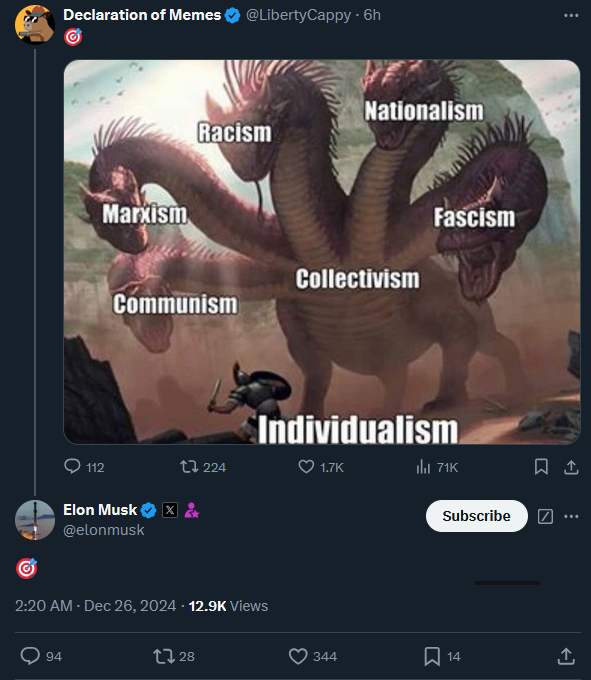The width and height of the screenshot is (591, 680).
Task: Open more options menu on Elon's post
Action: coord(571,516)
